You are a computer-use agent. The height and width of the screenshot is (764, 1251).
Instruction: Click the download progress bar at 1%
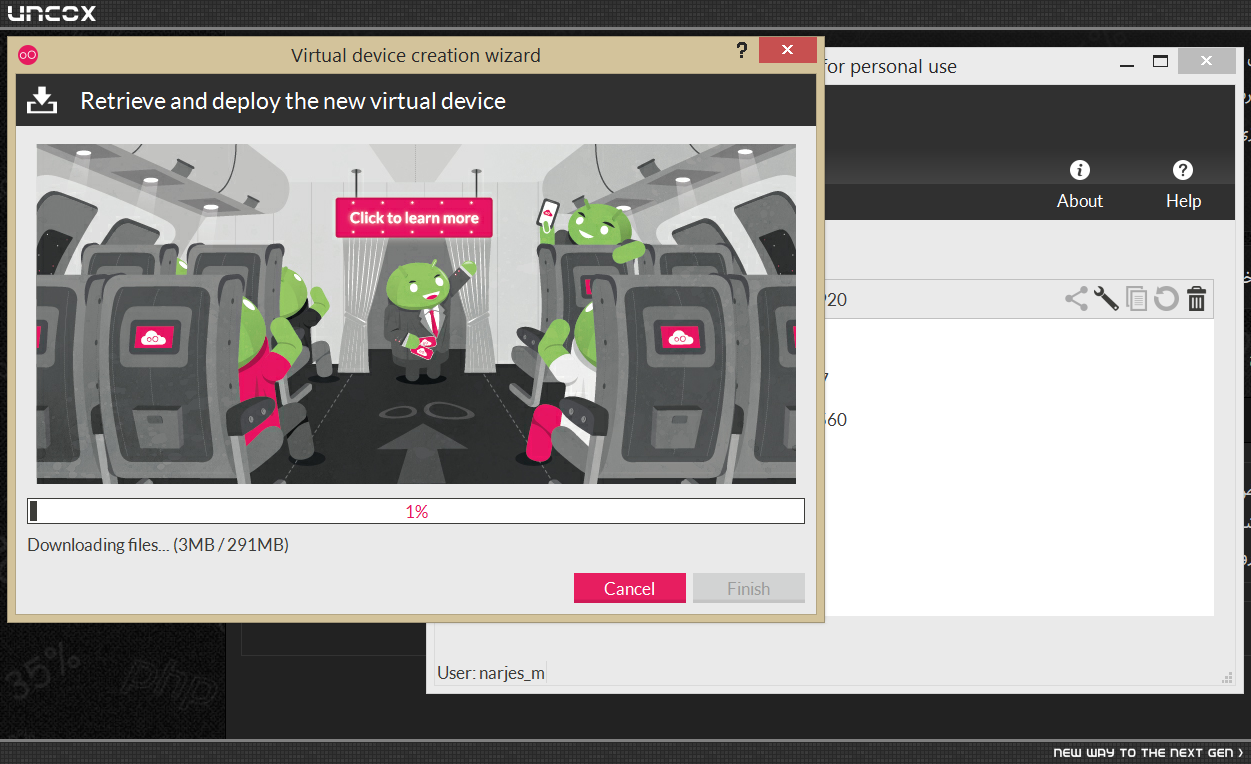[416, 511]
